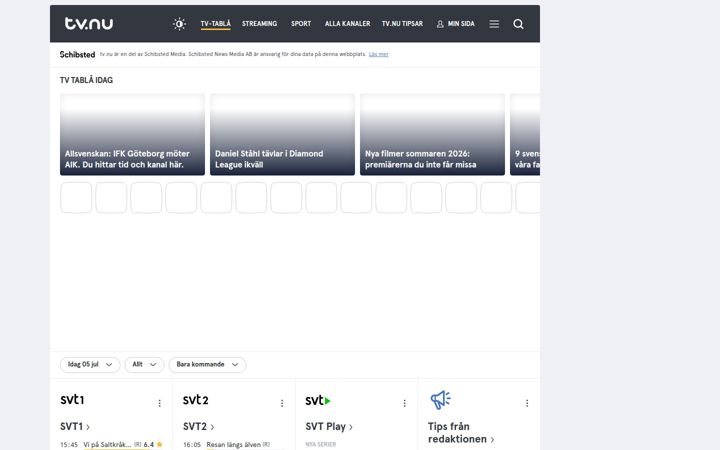Follow the Läs mer link
The image size is (720, 450).
(x=378, y=54)
